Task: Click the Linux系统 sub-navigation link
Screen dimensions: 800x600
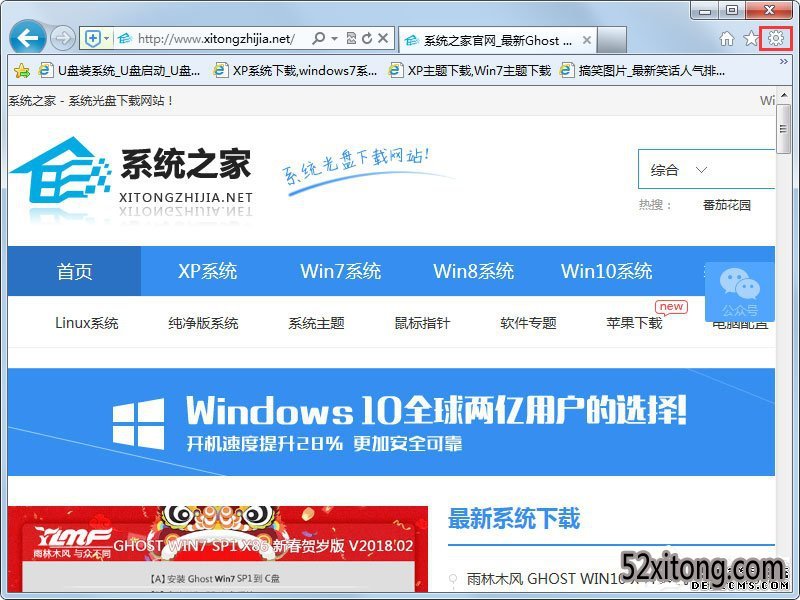Action: click(x=87, y=323)
